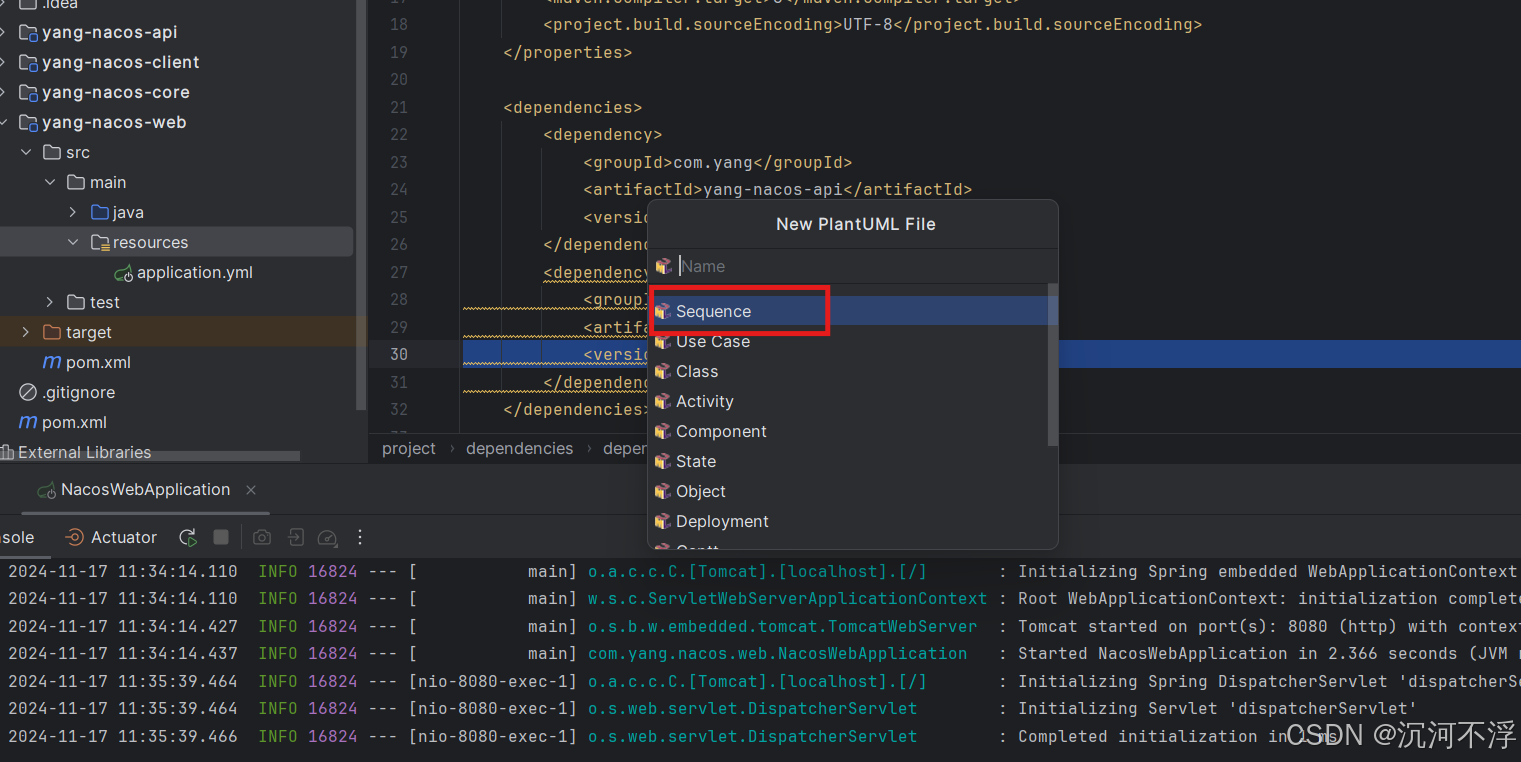The height and width of the screenshot is (762, 1521).
Task: Click the camera thread dump icon
Action: (262, 537)
